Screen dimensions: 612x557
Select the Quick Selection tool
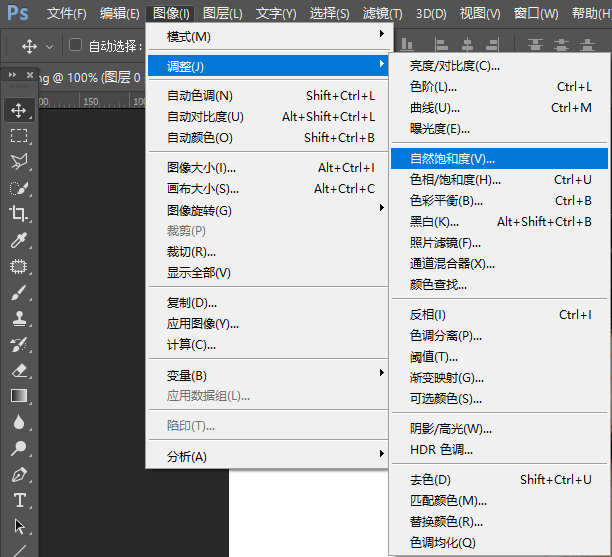coord(19,188)
